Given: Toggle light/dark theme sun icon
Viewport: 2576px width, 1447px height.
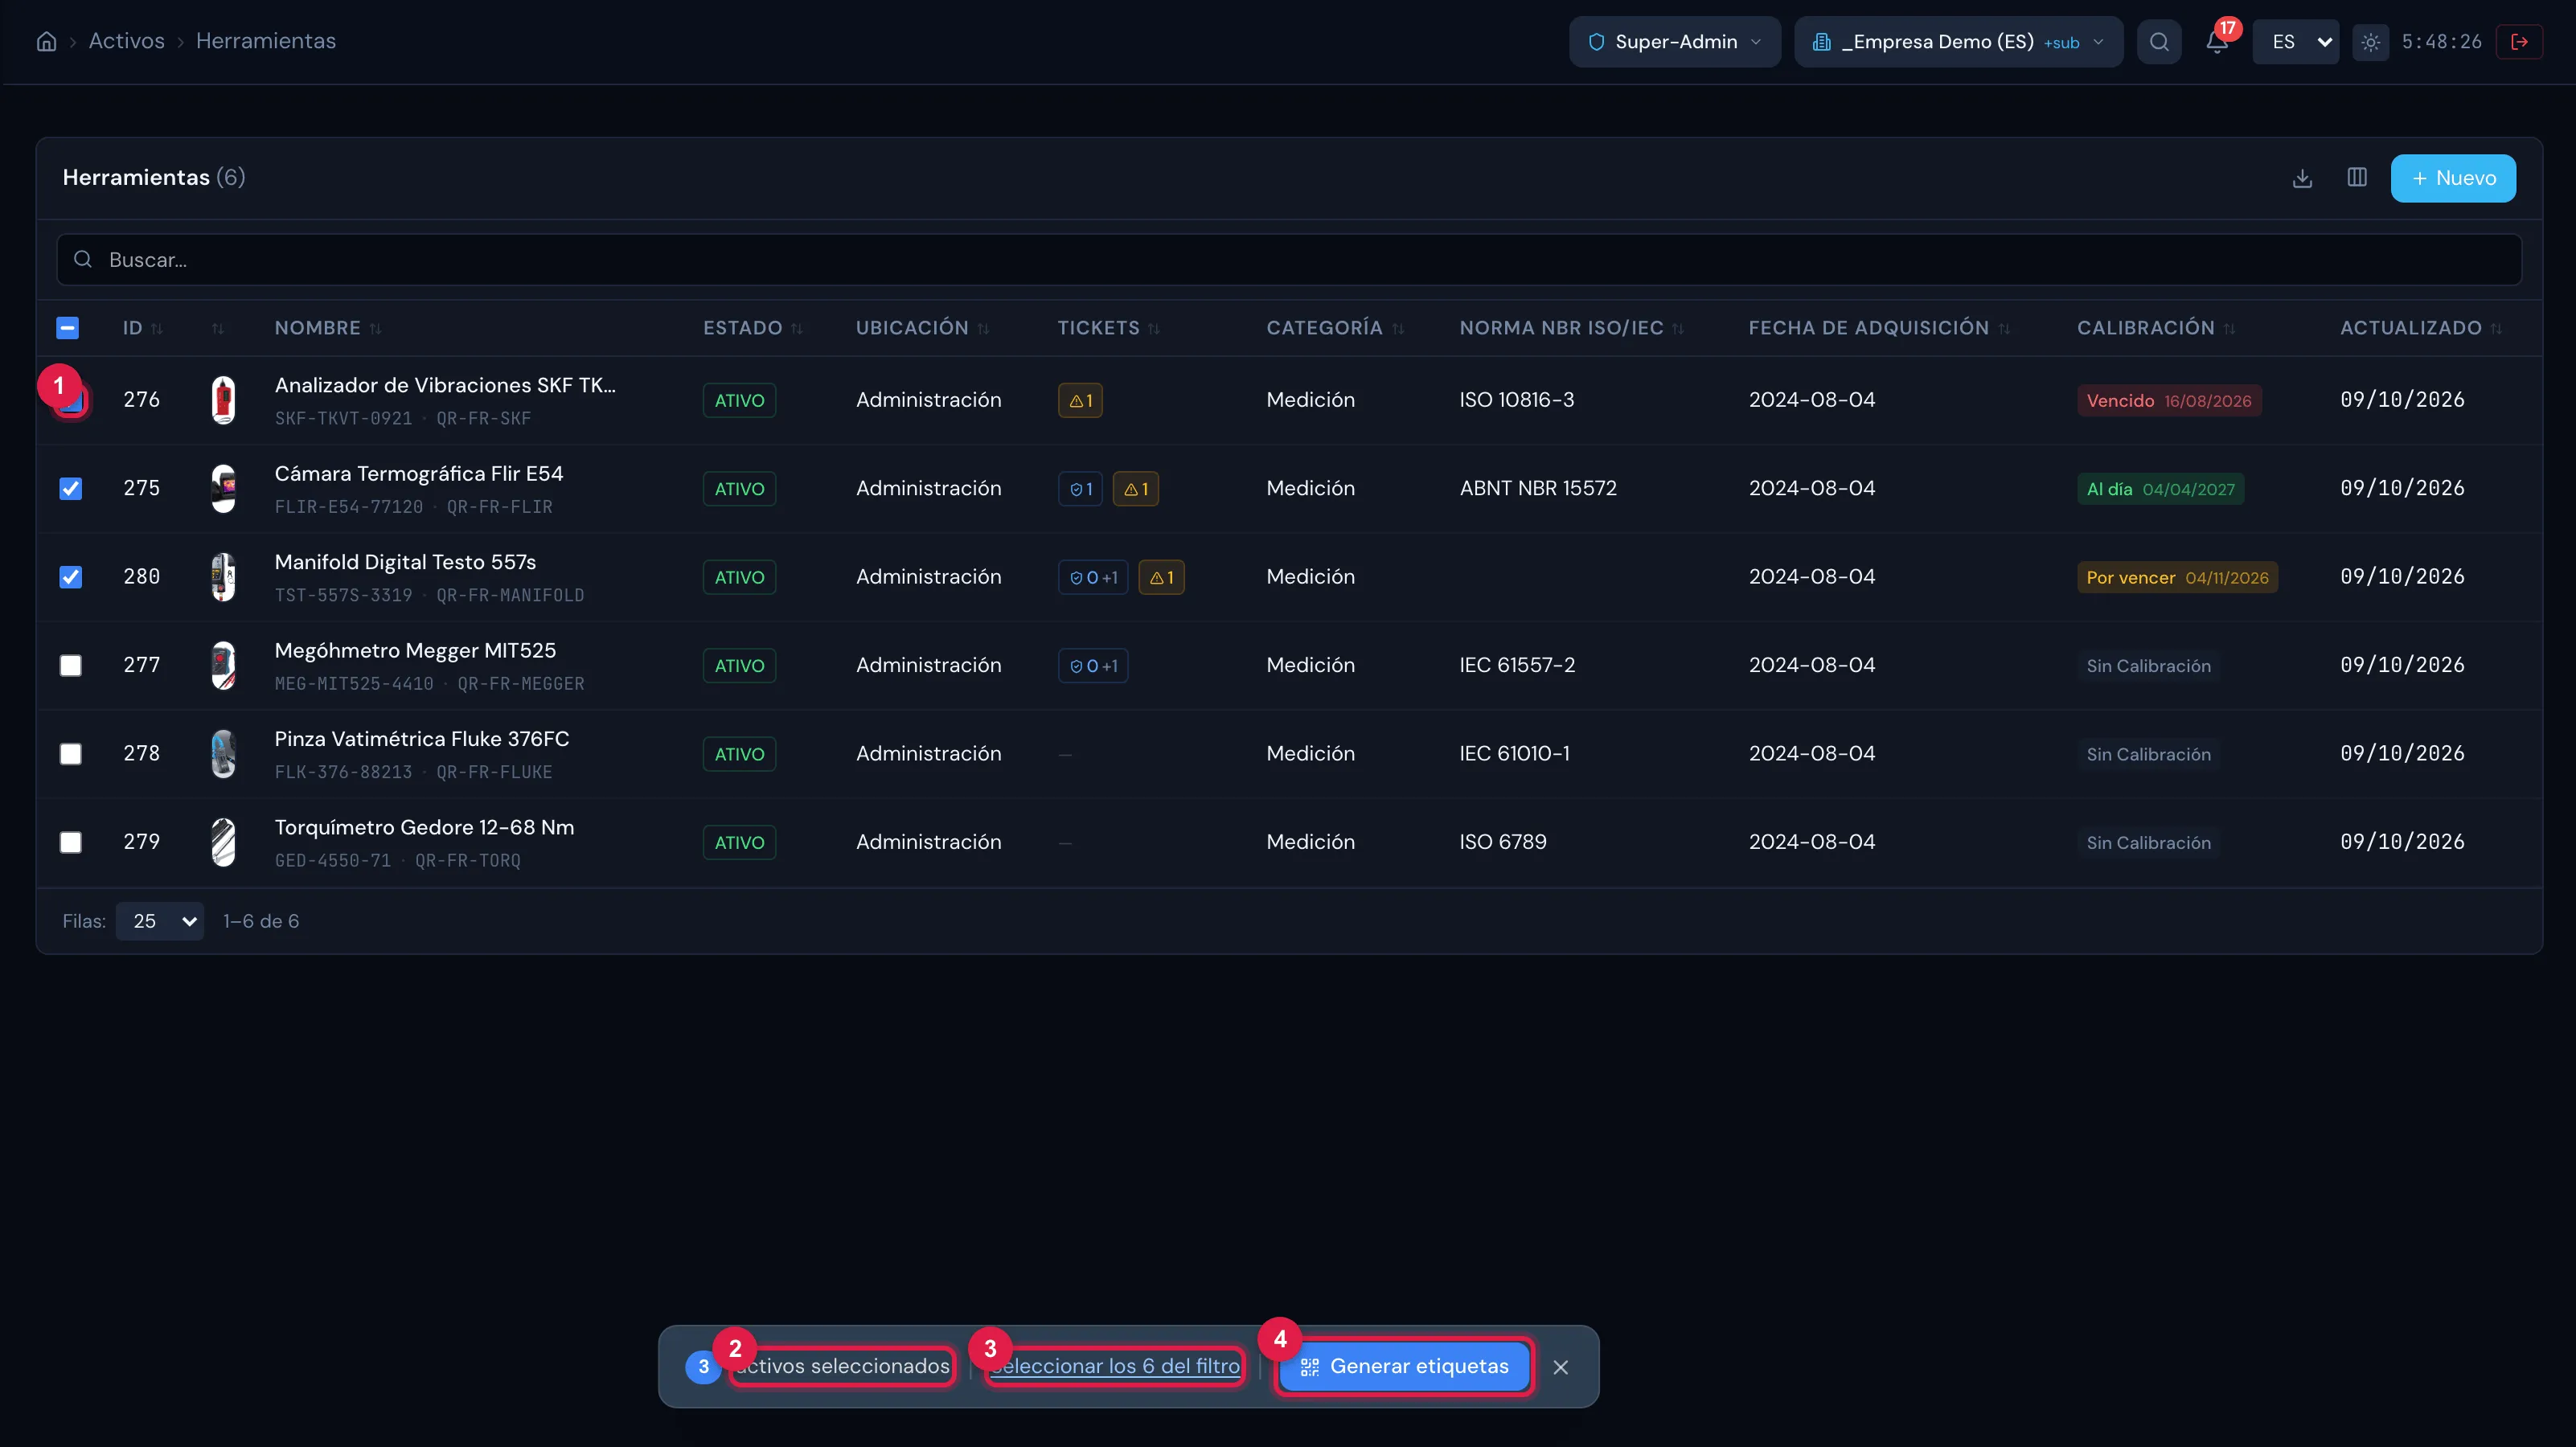Looking at the screenshot, I should (x=2370, y=41).
